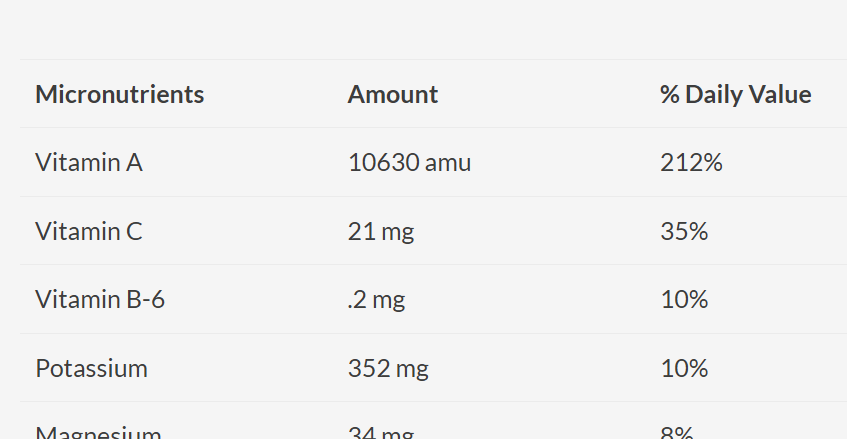847x439 pixels.
Task: Select the 10630 amu amount cell
Action: (x=409, y=163)
